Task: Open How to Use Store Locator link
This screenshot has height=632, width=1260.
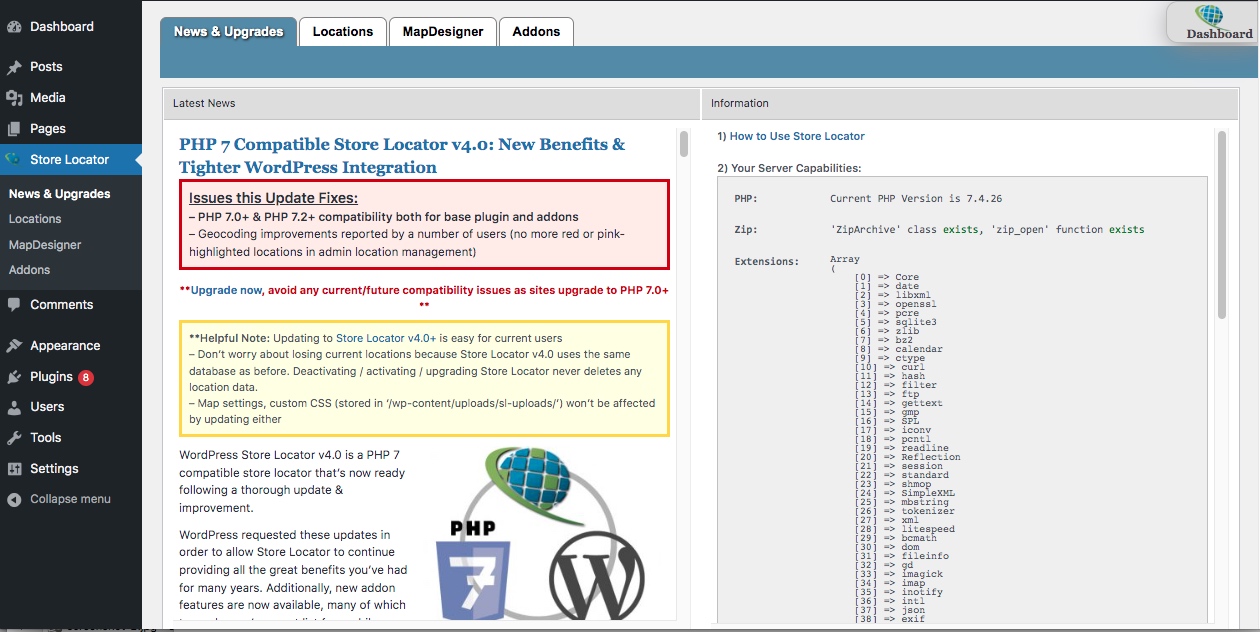Action: pyautogui.click(x=797, y=136)
